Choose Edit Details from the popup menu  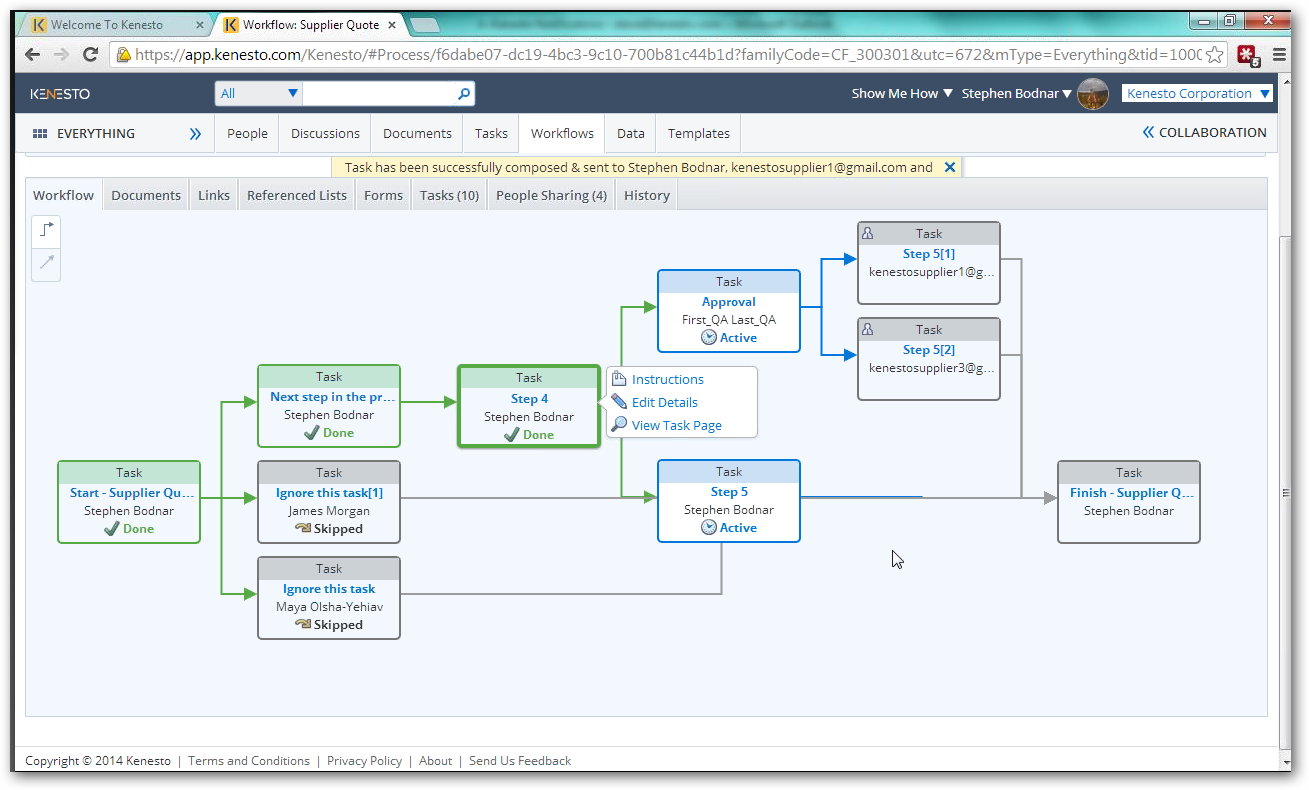coord(665,402)
